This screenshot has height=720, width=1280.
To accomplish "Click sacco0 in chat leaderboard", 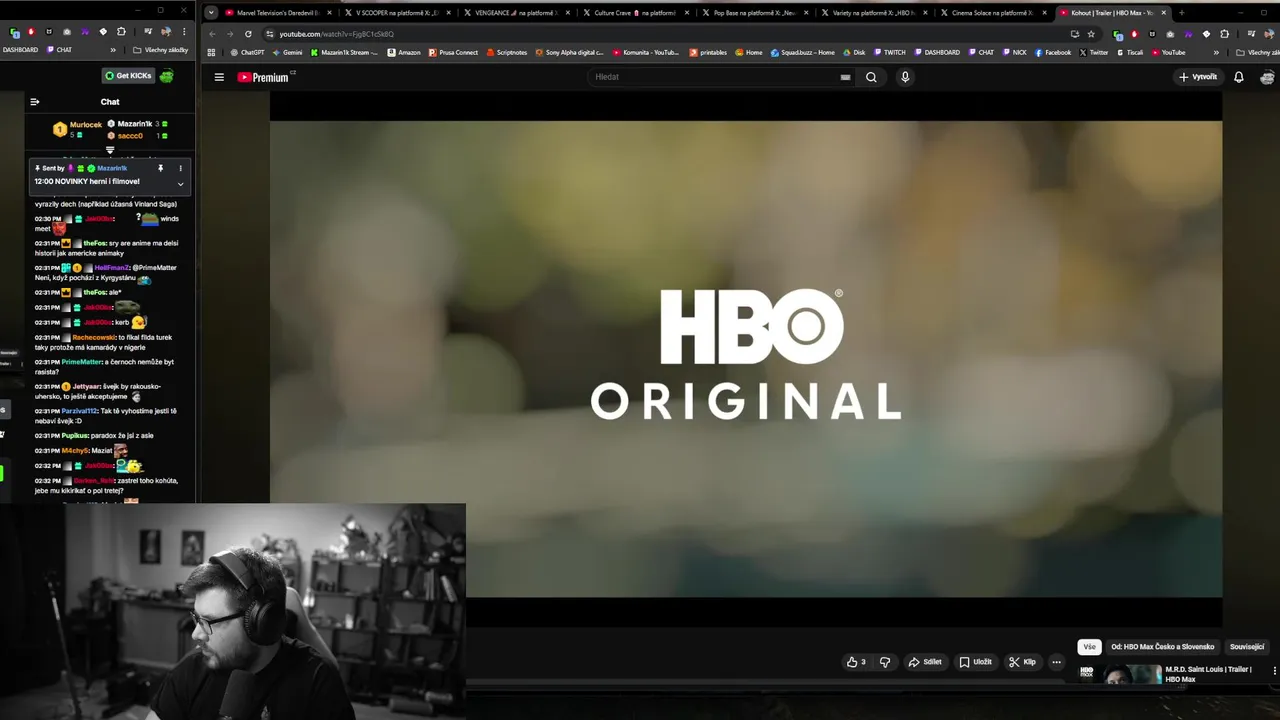I will coord(130,135).
